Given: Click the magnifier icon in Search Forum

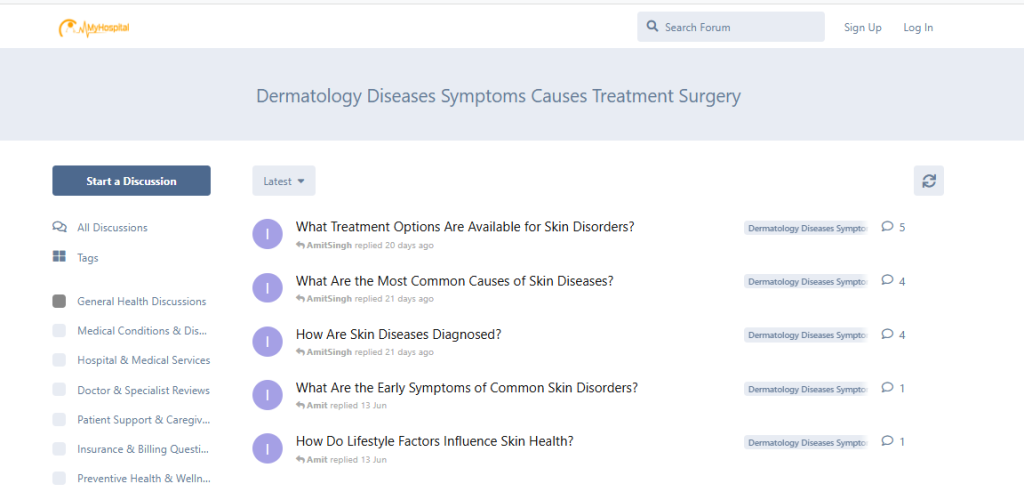Looking at the screenshot, I should tap(652, 27).
